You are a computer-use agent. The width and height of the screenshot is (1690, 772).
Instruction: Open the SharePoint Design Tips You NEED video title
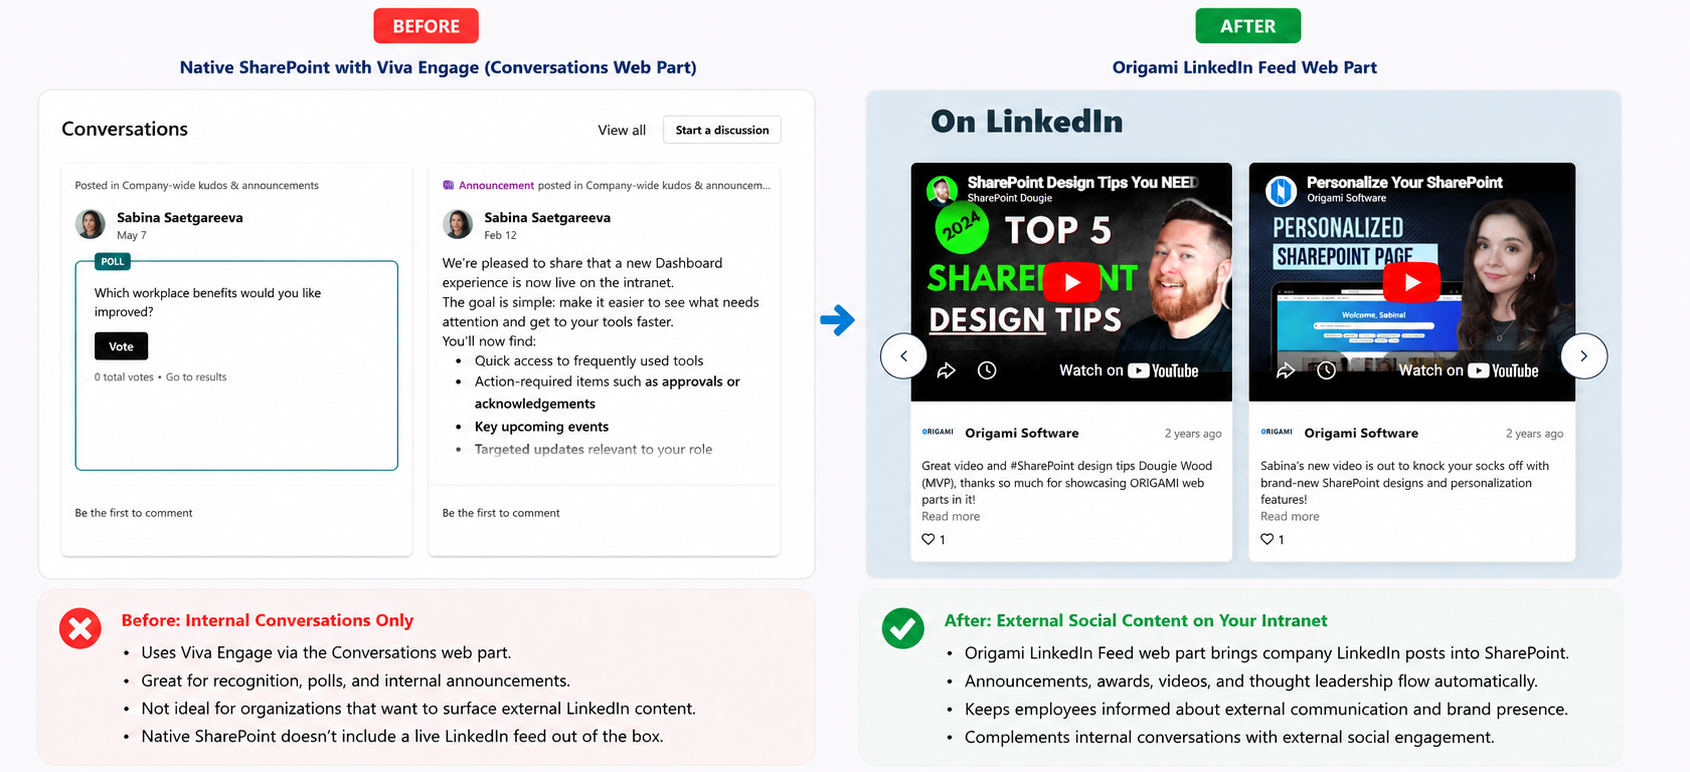[x=1083, y=182]
